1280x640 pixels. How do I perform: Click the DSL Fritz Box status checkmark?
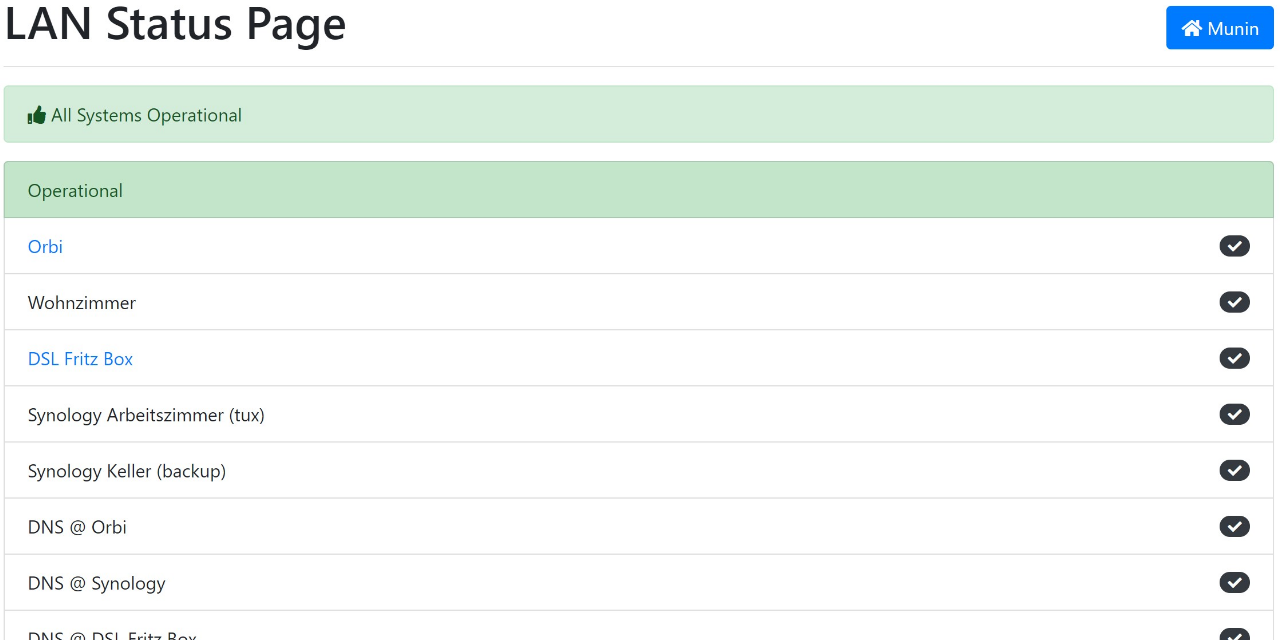tap(1234, 358)
